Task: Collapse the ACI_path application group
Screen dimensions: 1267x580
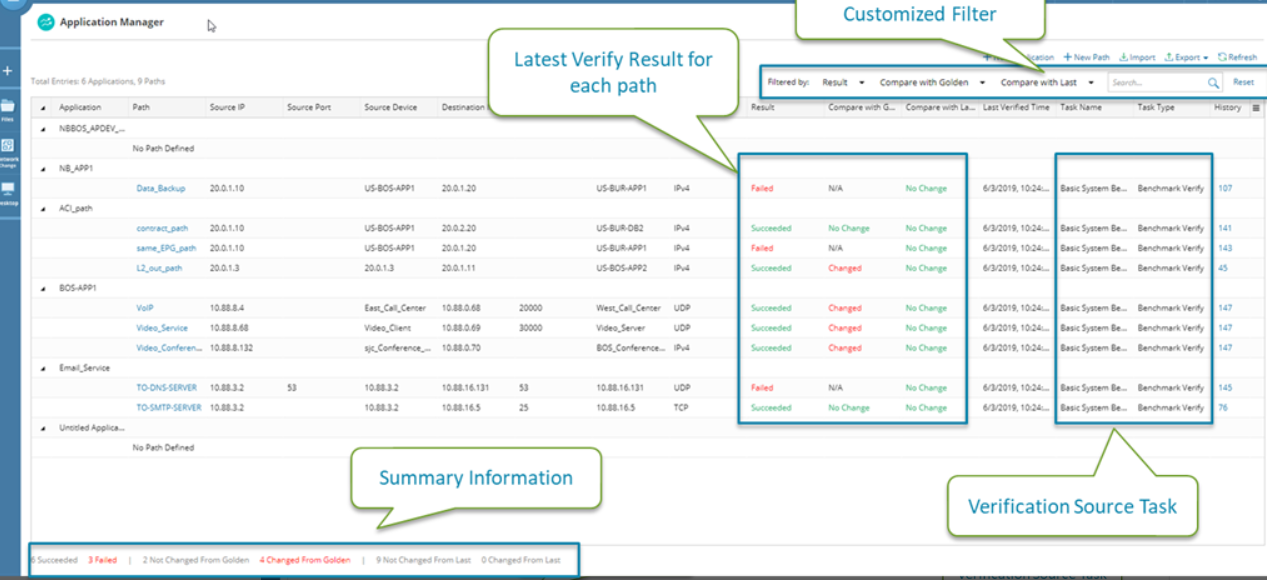Action: coord(43,208)
